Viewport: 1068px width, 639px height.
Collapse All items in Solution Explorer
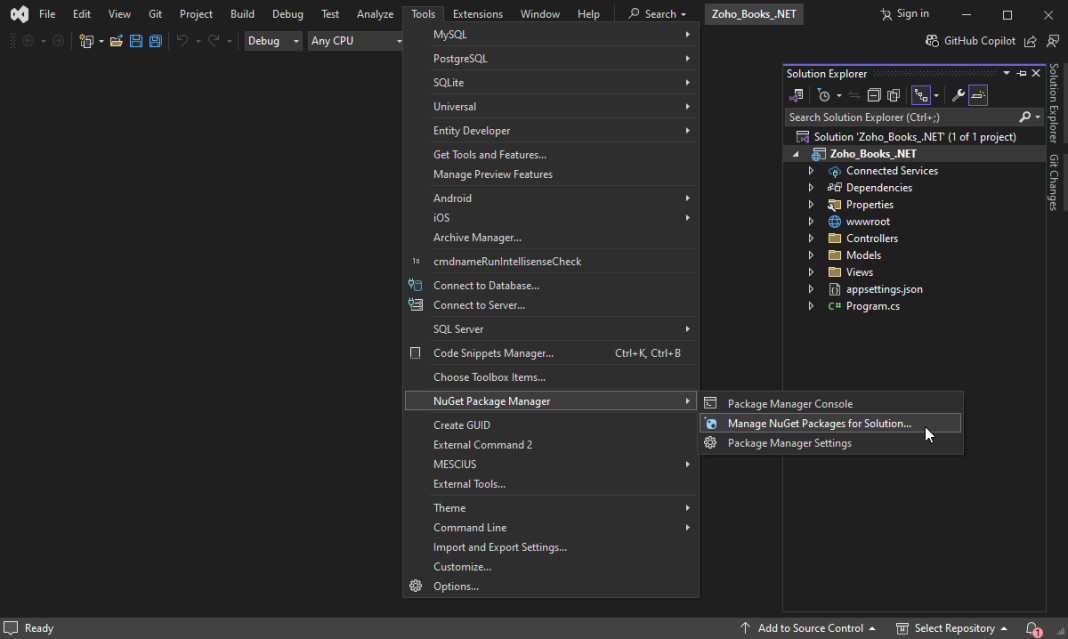tap(875, 94)
